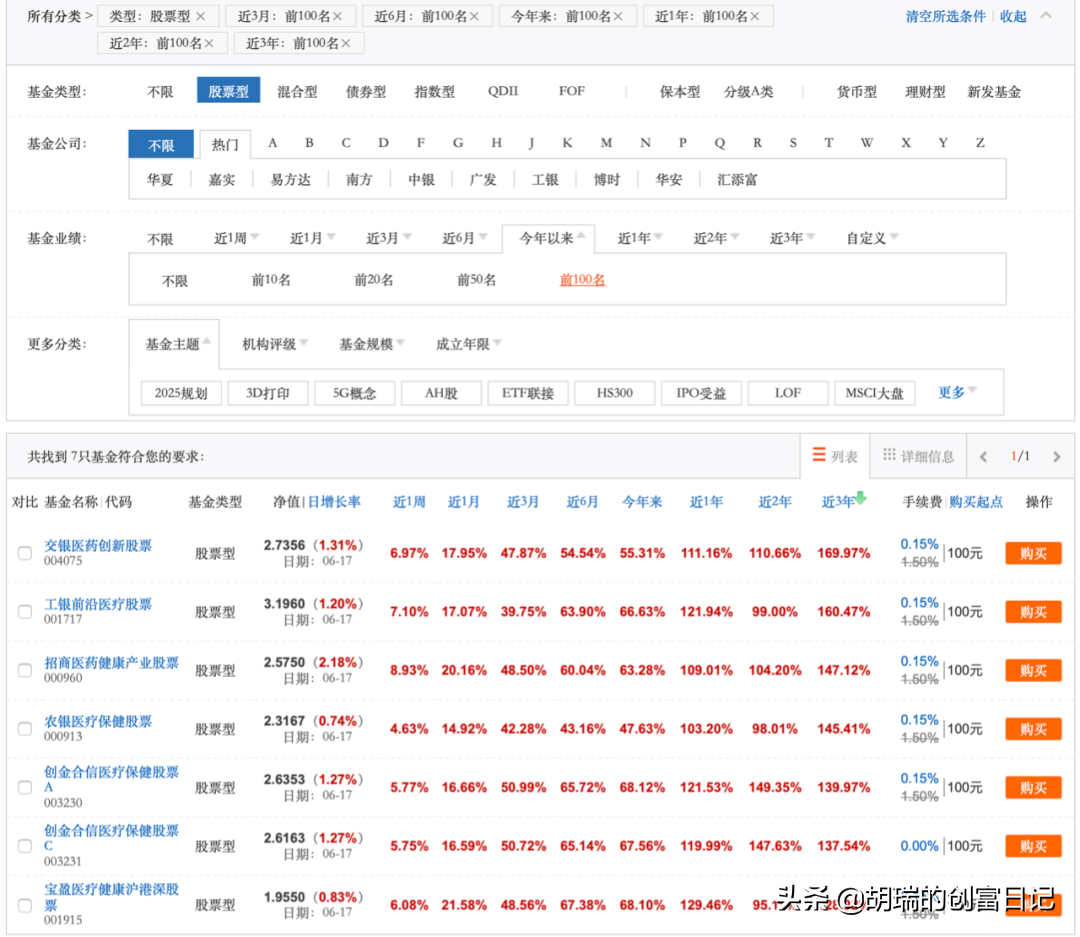
Task: Select the MSCI大盘 theme tag
Action: 875,393
